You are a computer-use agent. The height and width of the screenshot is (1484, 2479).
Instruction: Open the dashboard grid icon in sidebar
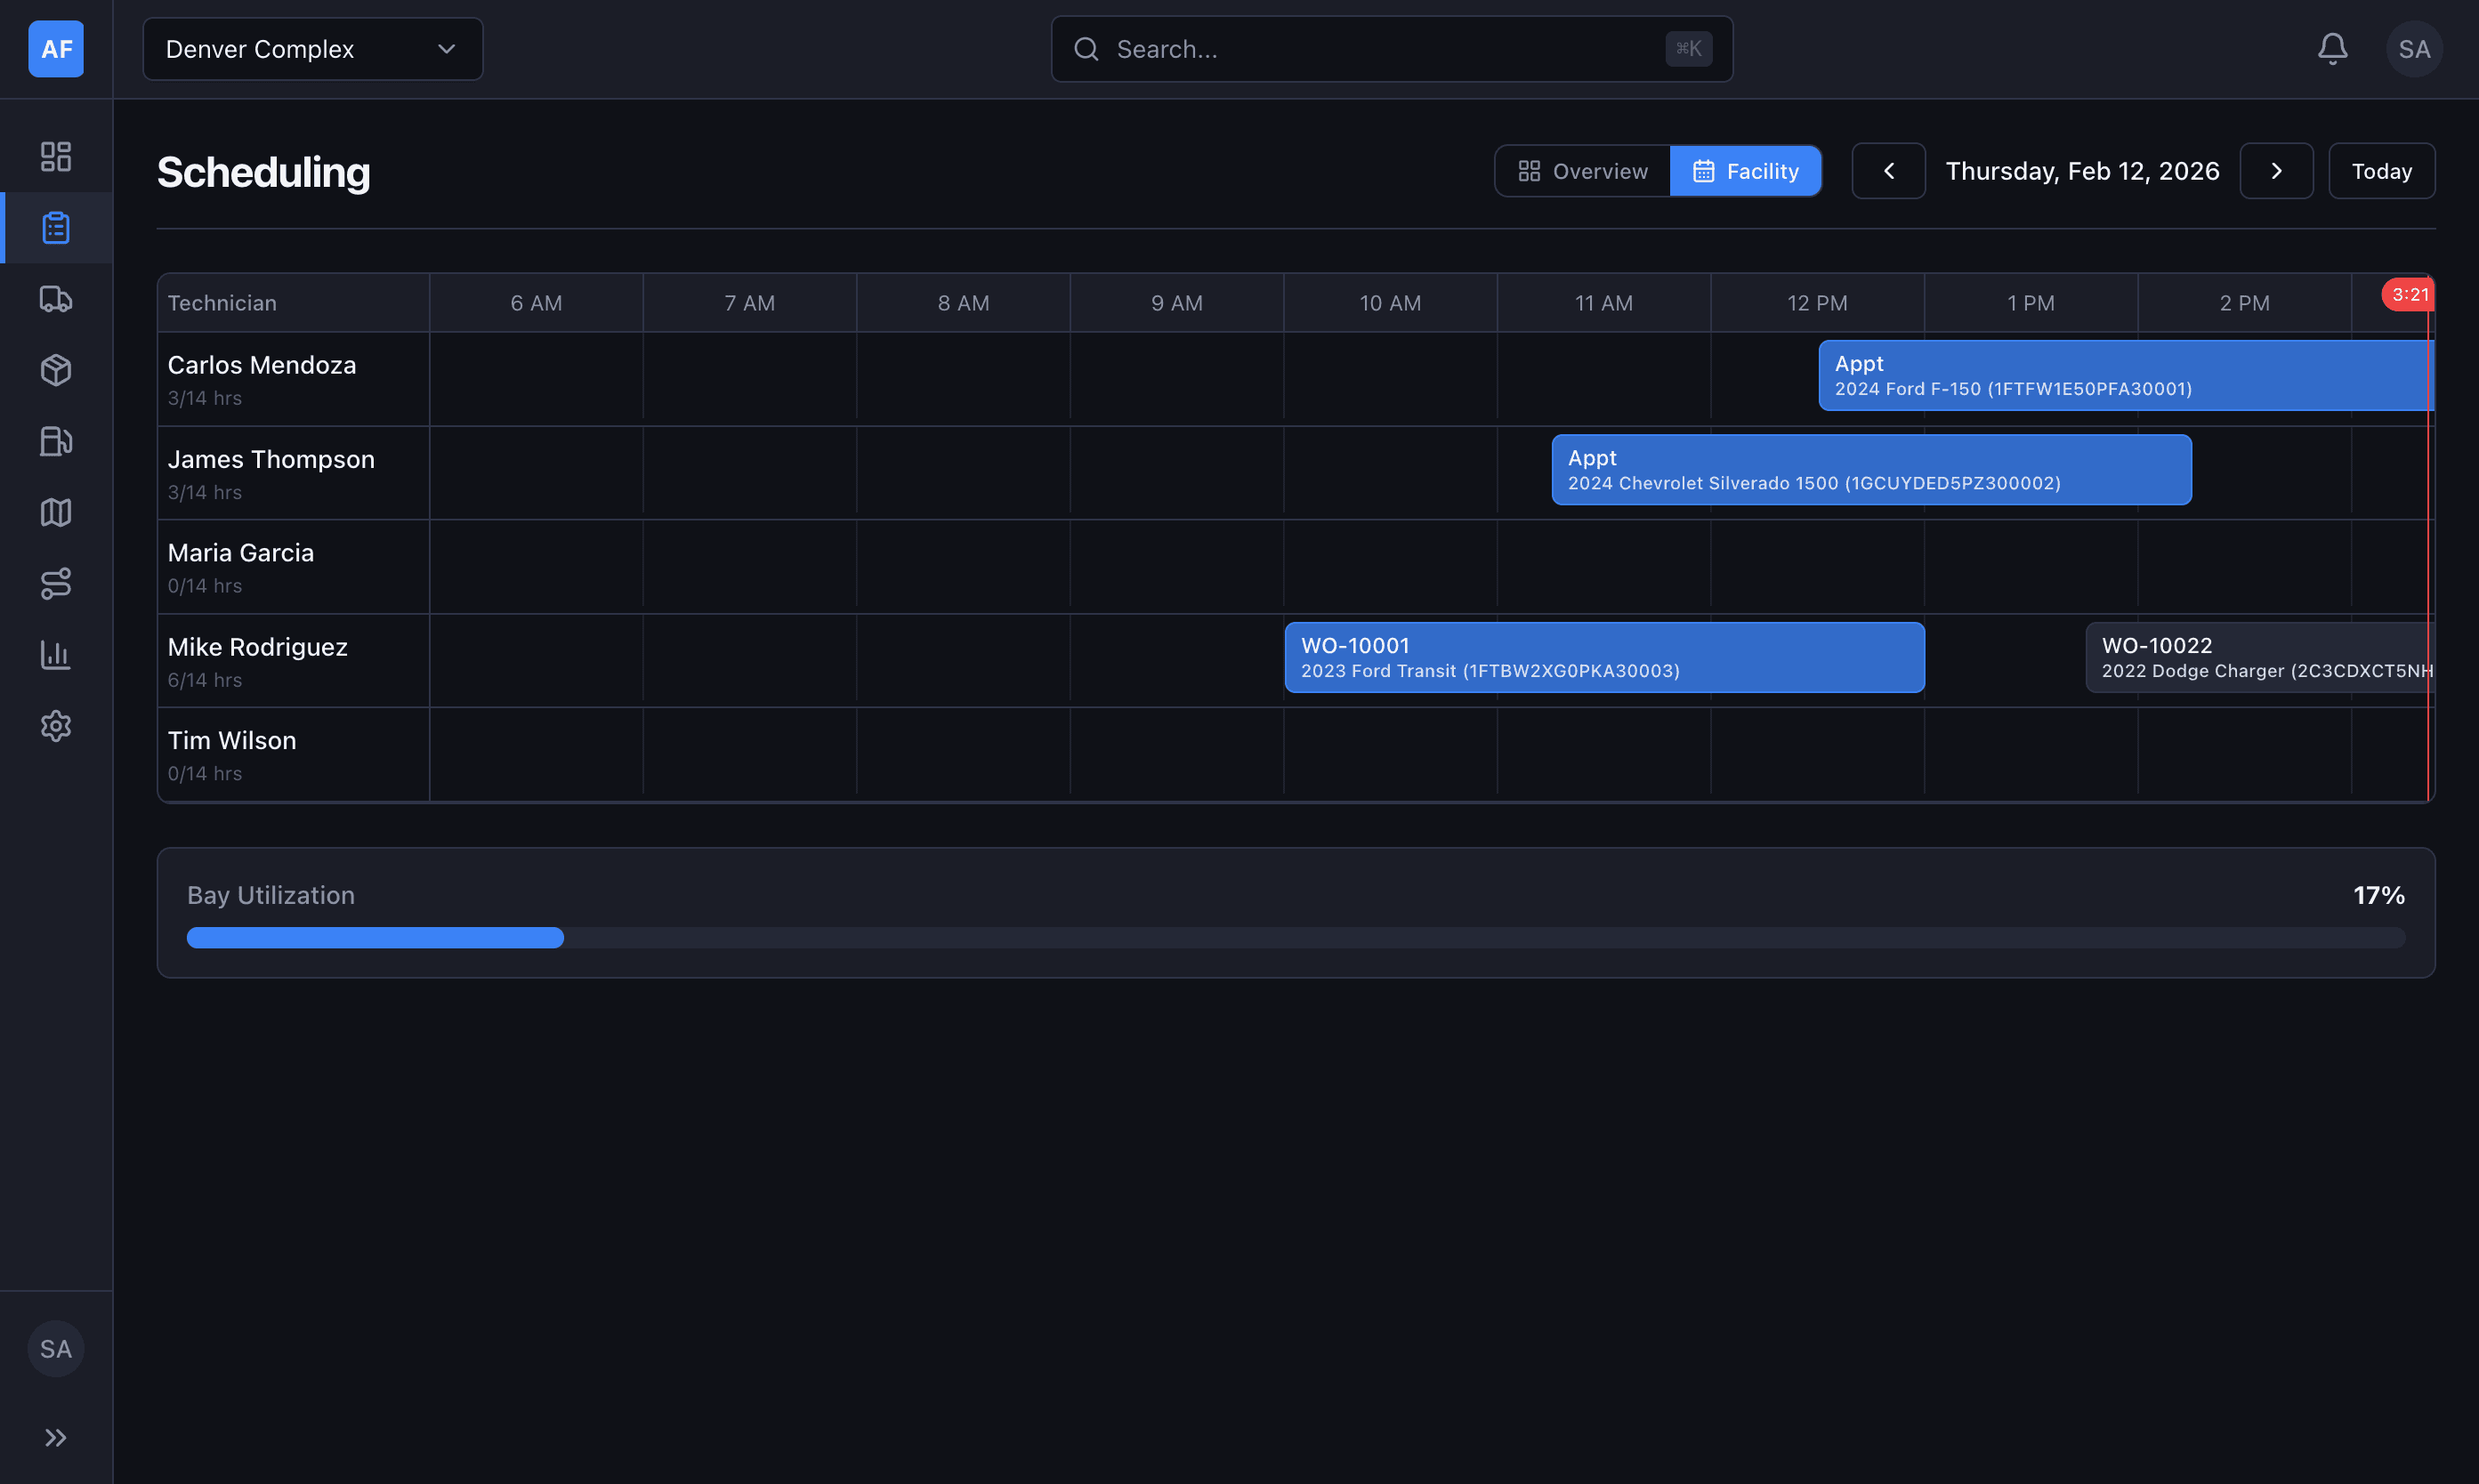56,156
